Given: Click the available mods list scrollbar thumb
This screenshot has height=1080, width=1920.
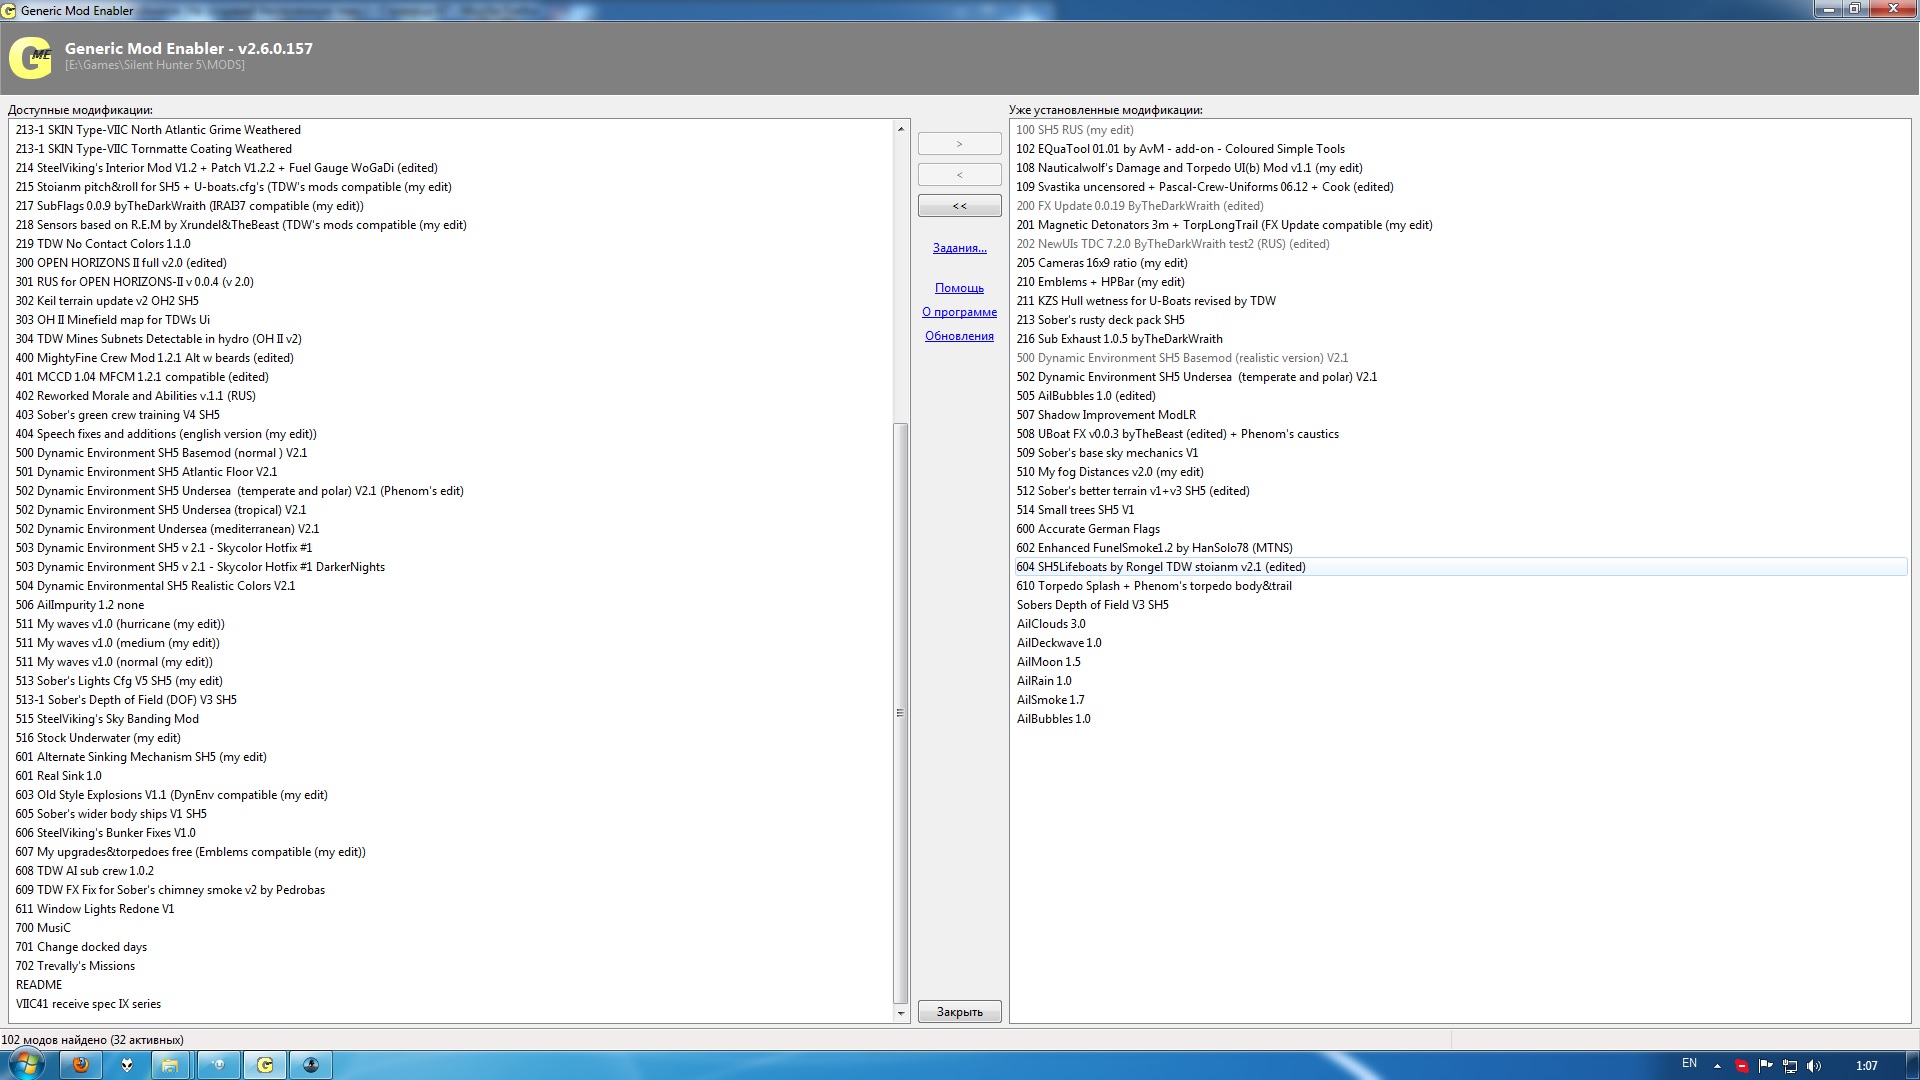Looking at the screenshot, I should pos(900,713).
